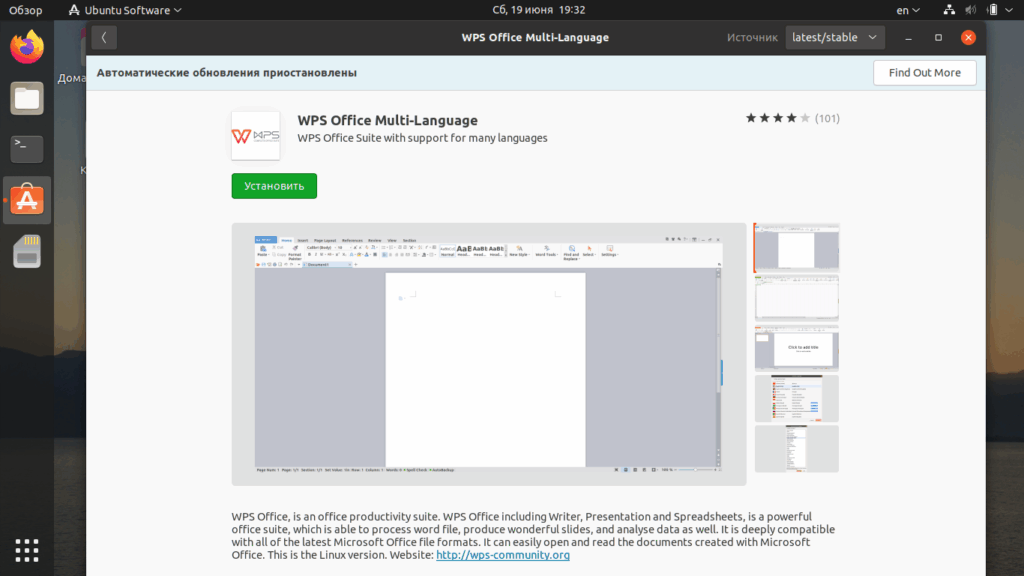Open the network status icon
1024x576 pixels.
[949, 10]
